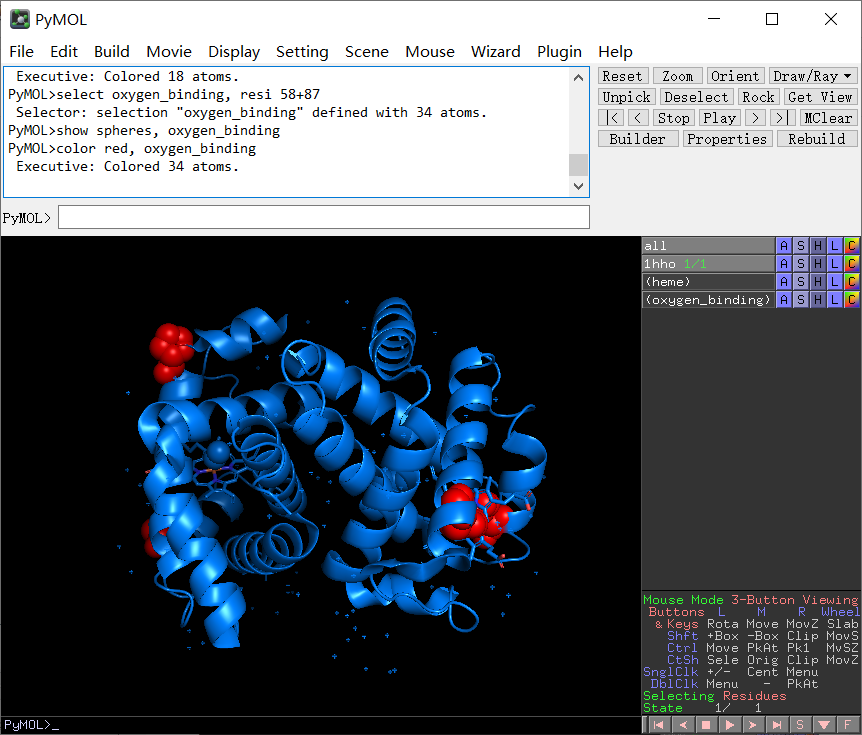Toggle the (oxygen_binding) selection entry
862x735 pixels.
pyautogui.click(x=708, y=300)
